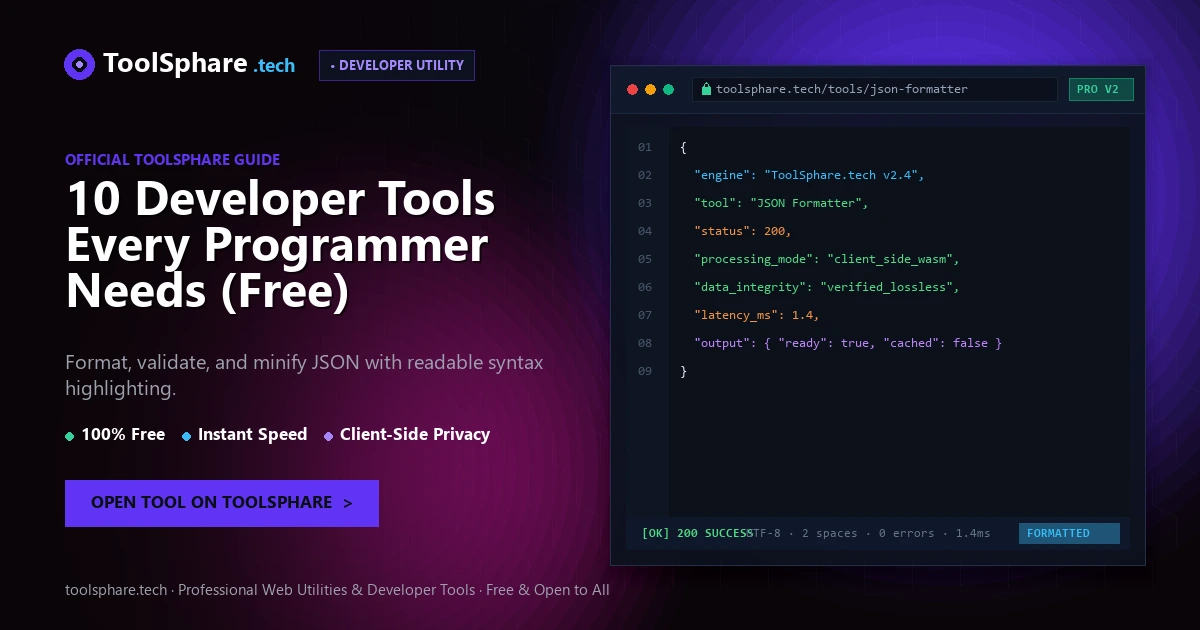Viewport: 1200px width, 630px height.
Task: Click the "output" ready/cached code line
Action: click(848, 343)
